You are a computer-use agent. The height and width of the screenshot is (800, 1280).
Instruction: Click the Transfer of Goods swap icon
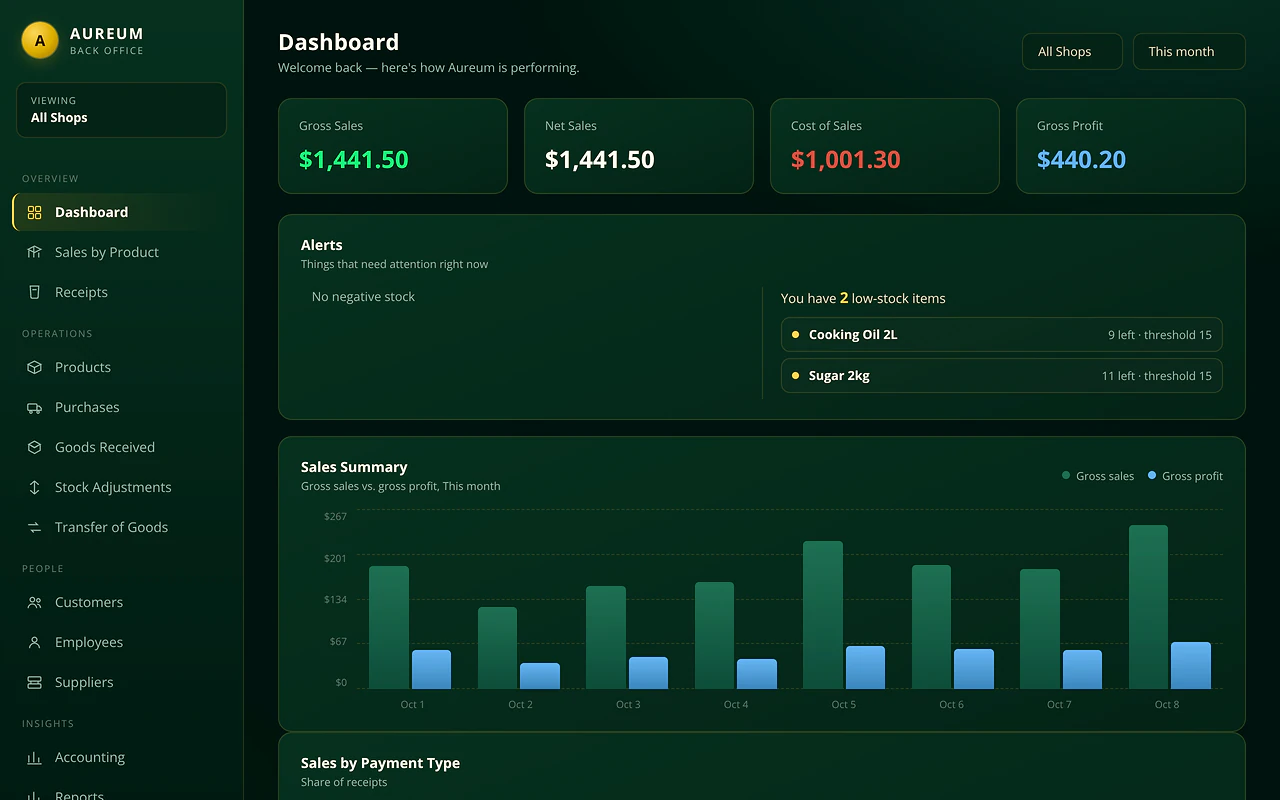click(34, 527)
